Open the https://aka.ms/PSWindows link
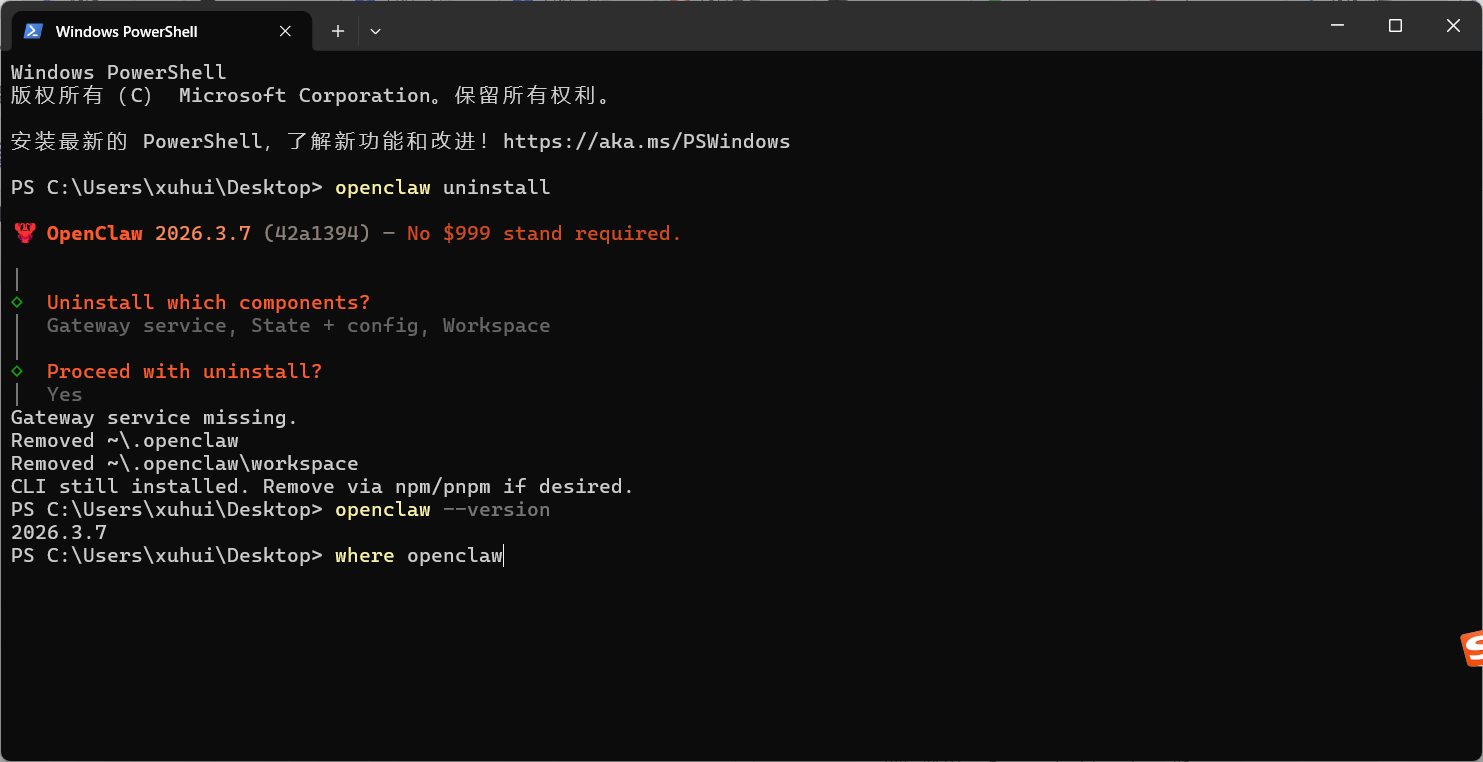 pos(647,141)
